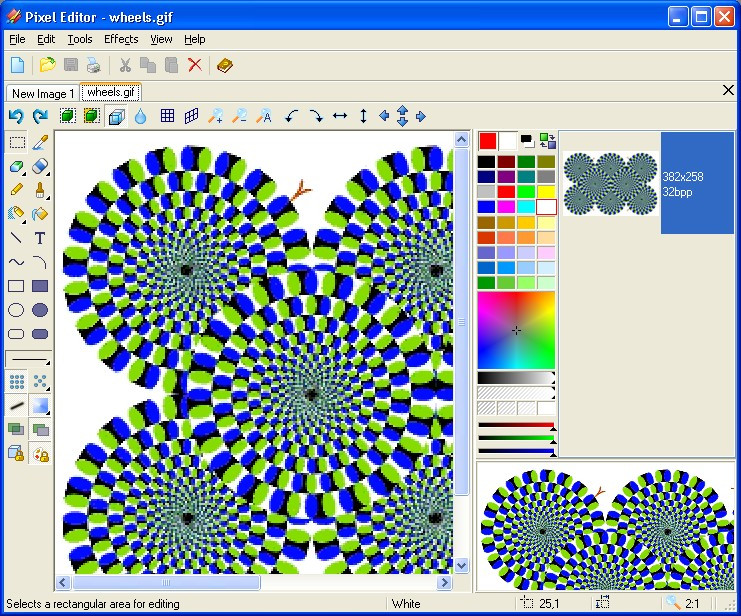The height and width of the screenshot is (616, 741).
Task: Toggle the perspective grid display
Action: (x=191, y=116)
